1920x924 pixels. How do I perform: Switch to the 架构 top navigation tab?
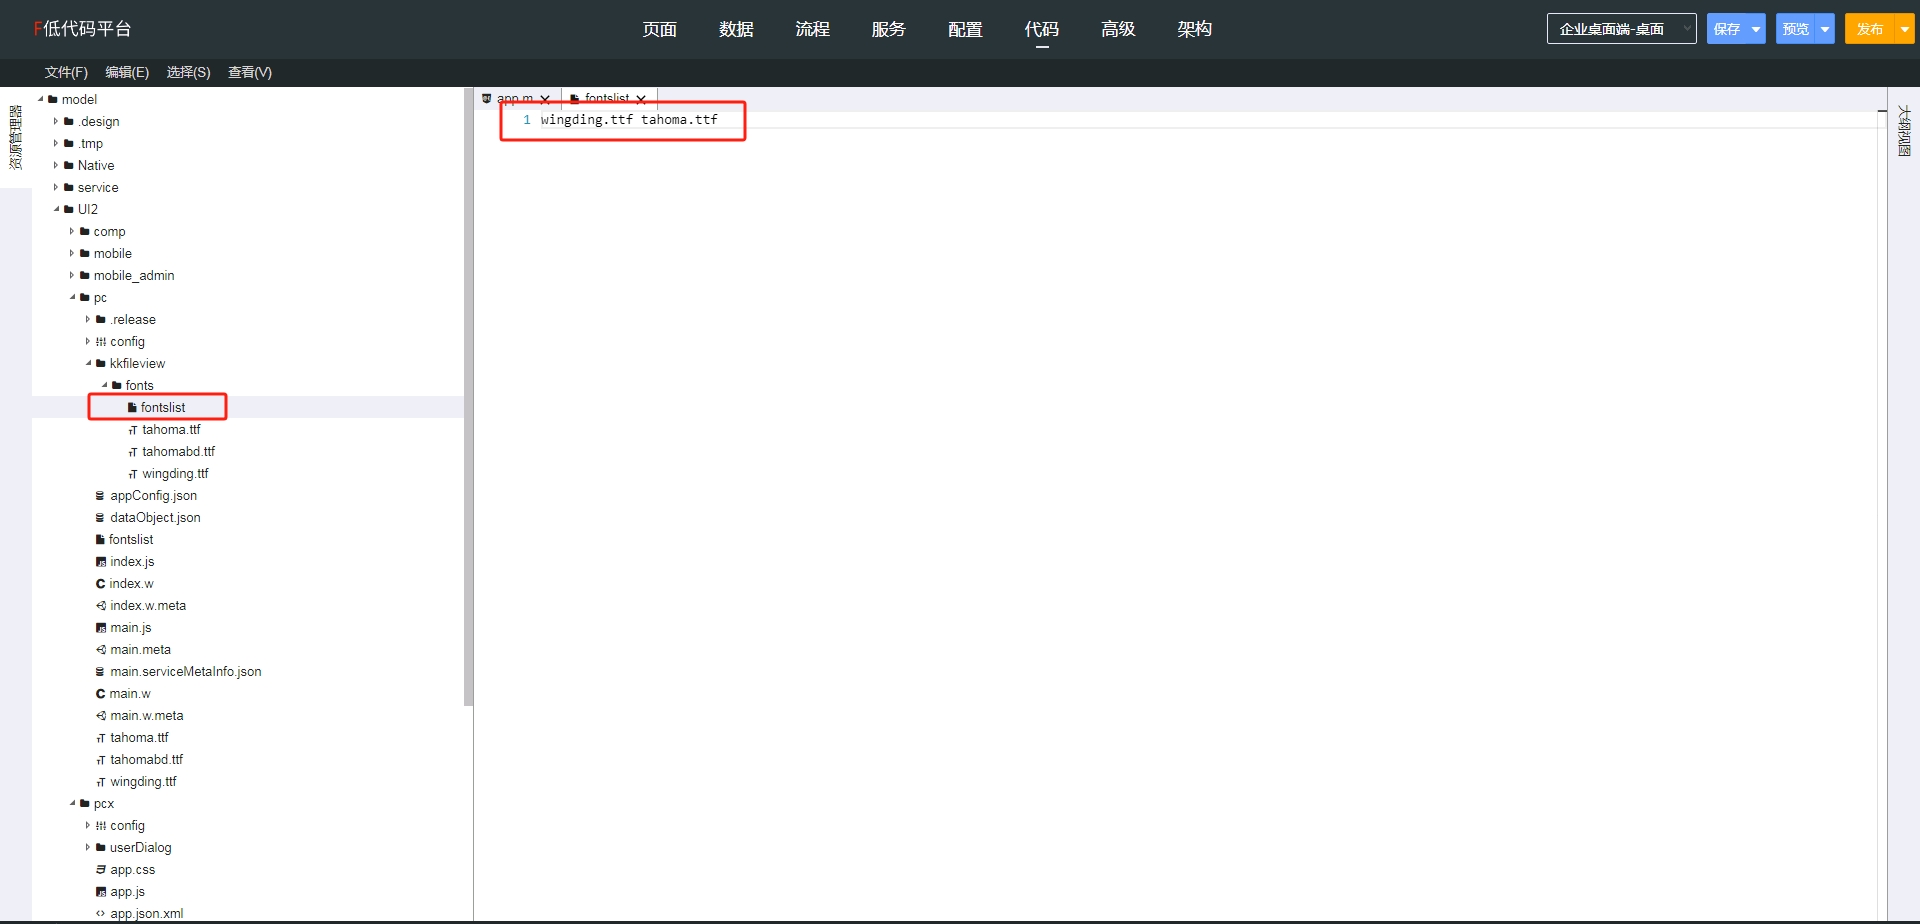click(1195, 29)
